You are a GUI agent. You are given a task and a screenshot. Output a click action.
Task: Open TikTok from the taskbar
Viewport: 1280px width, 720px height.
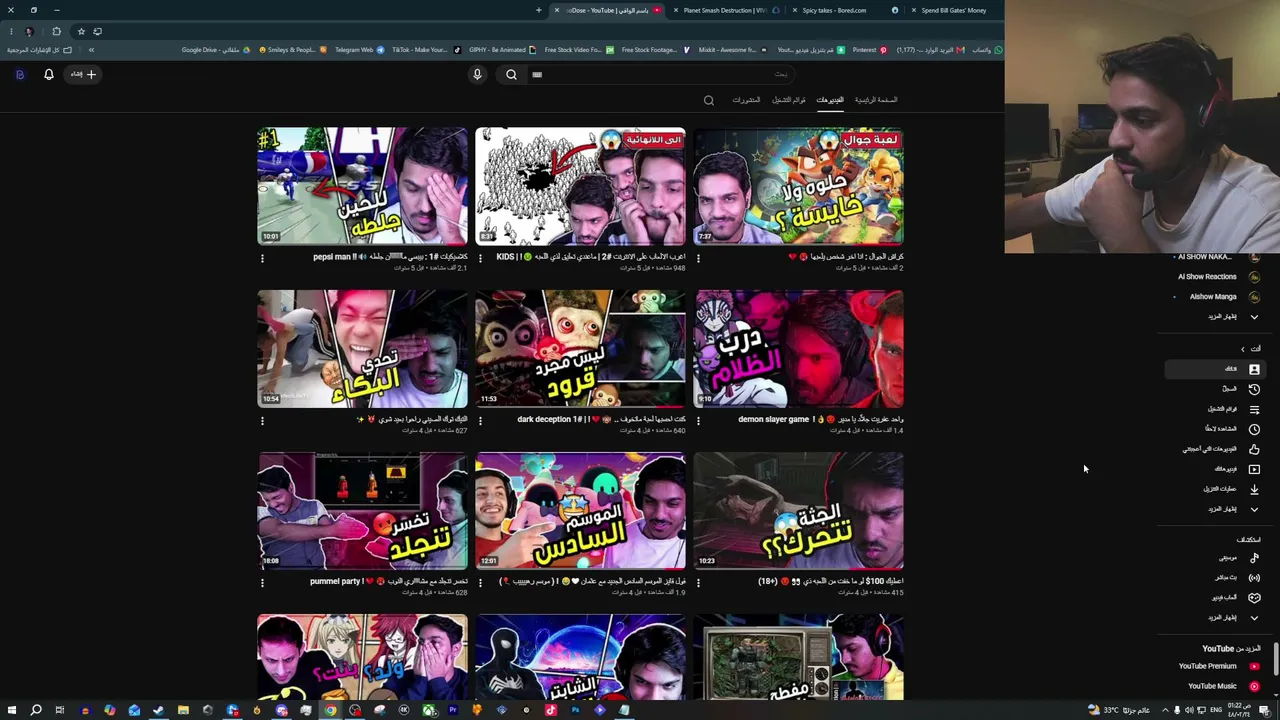click(x=550, y=710)
